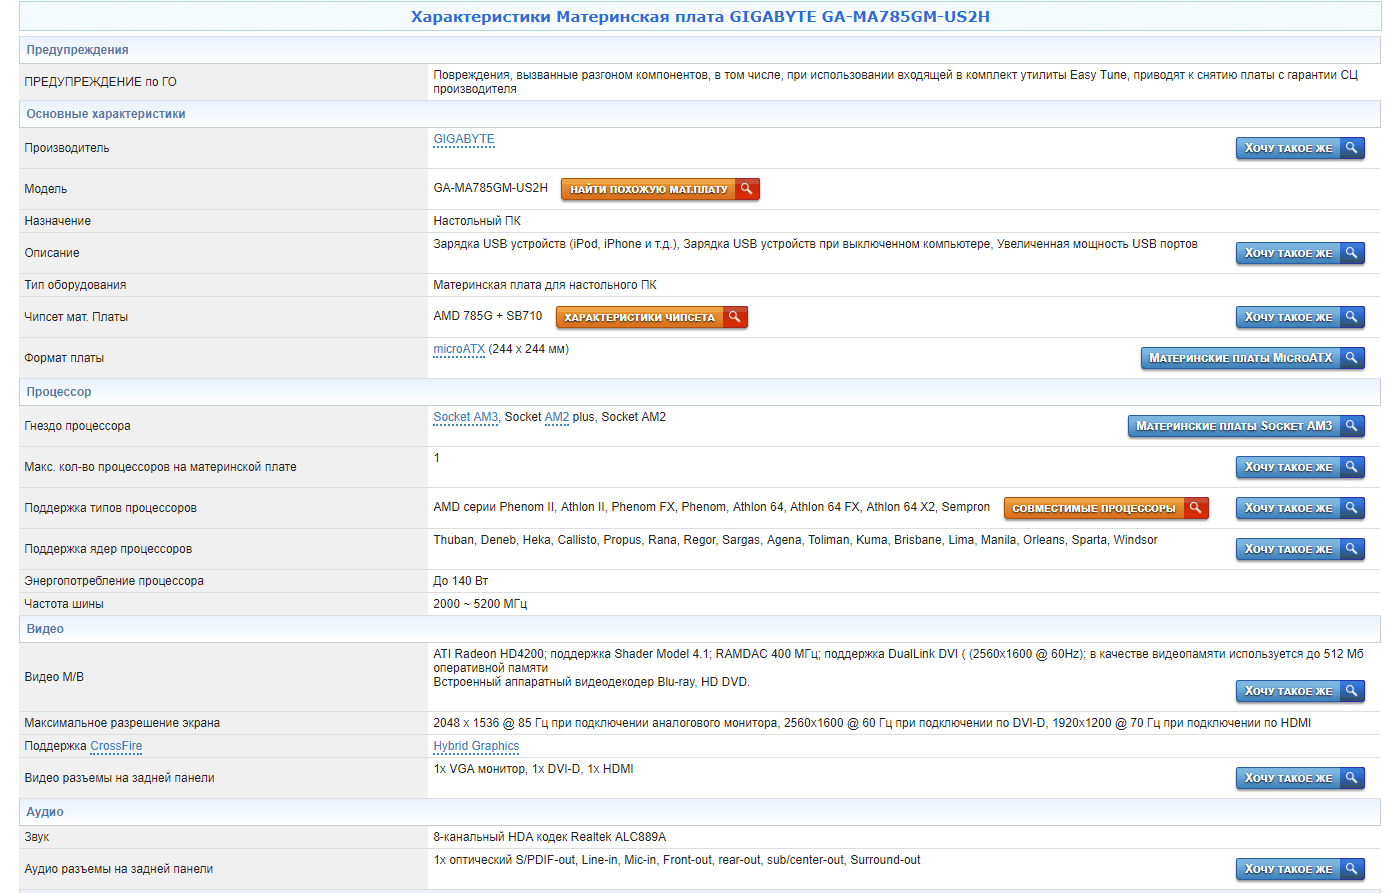
Task: Click magnifier icon in Производитель row
Action: pos(1352,148)
